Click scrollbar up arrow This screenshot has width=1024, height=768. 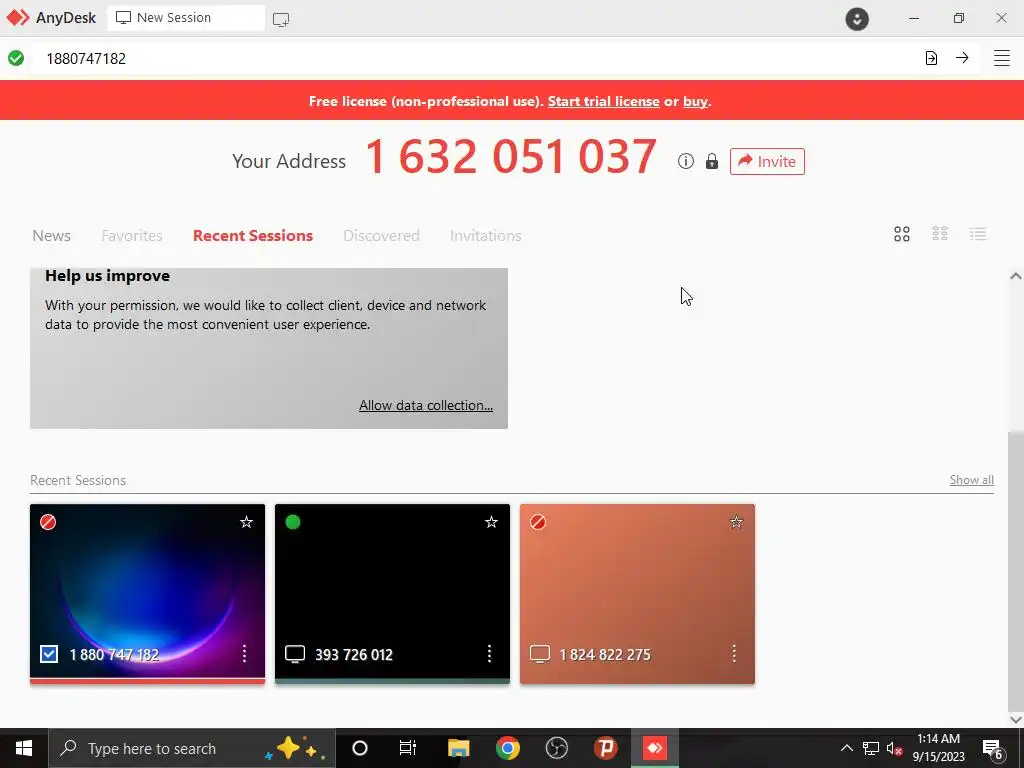(x=1016, y=276)
